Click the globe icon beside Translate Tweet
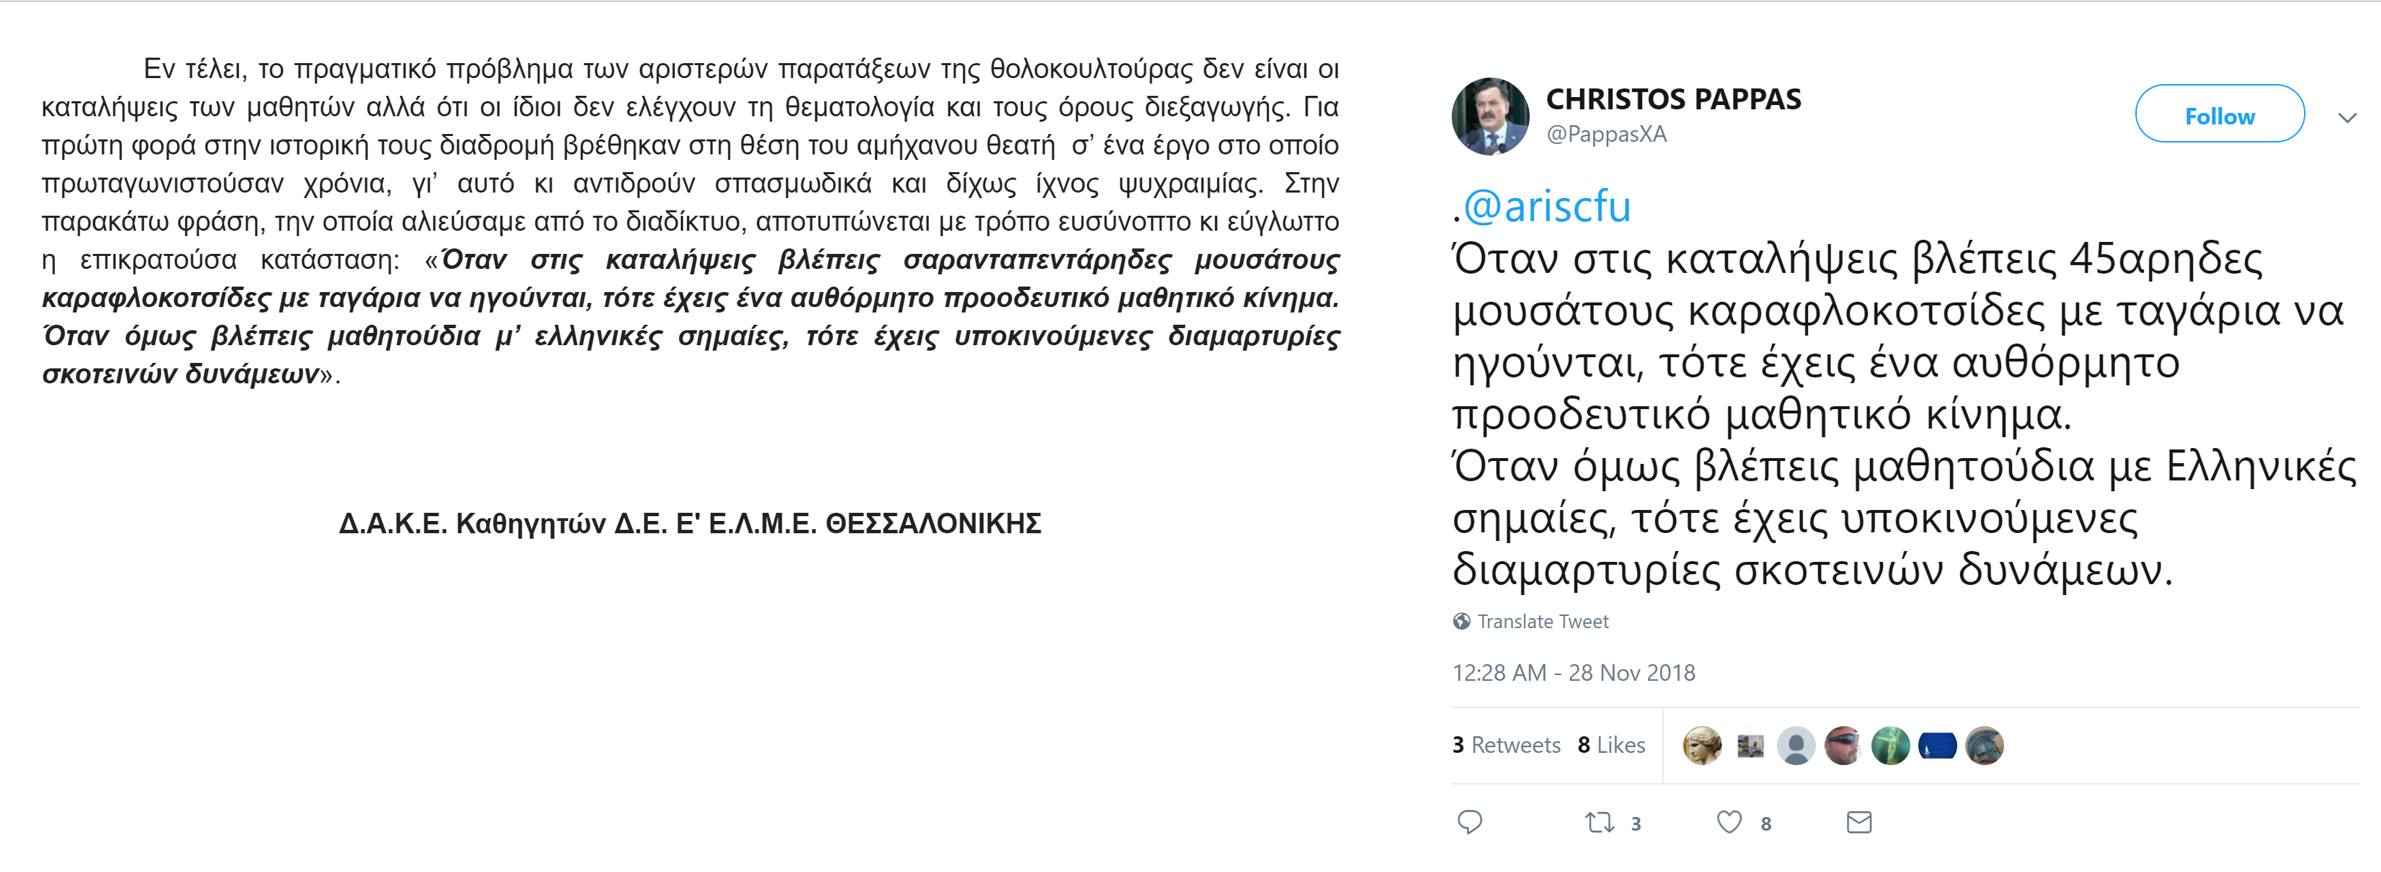 click(x=1461, y=621)
